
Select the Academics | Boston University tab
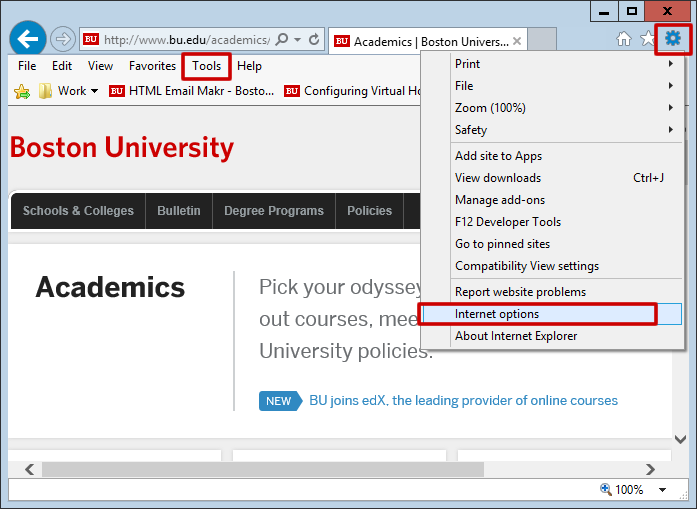click(x=428, y=41)
